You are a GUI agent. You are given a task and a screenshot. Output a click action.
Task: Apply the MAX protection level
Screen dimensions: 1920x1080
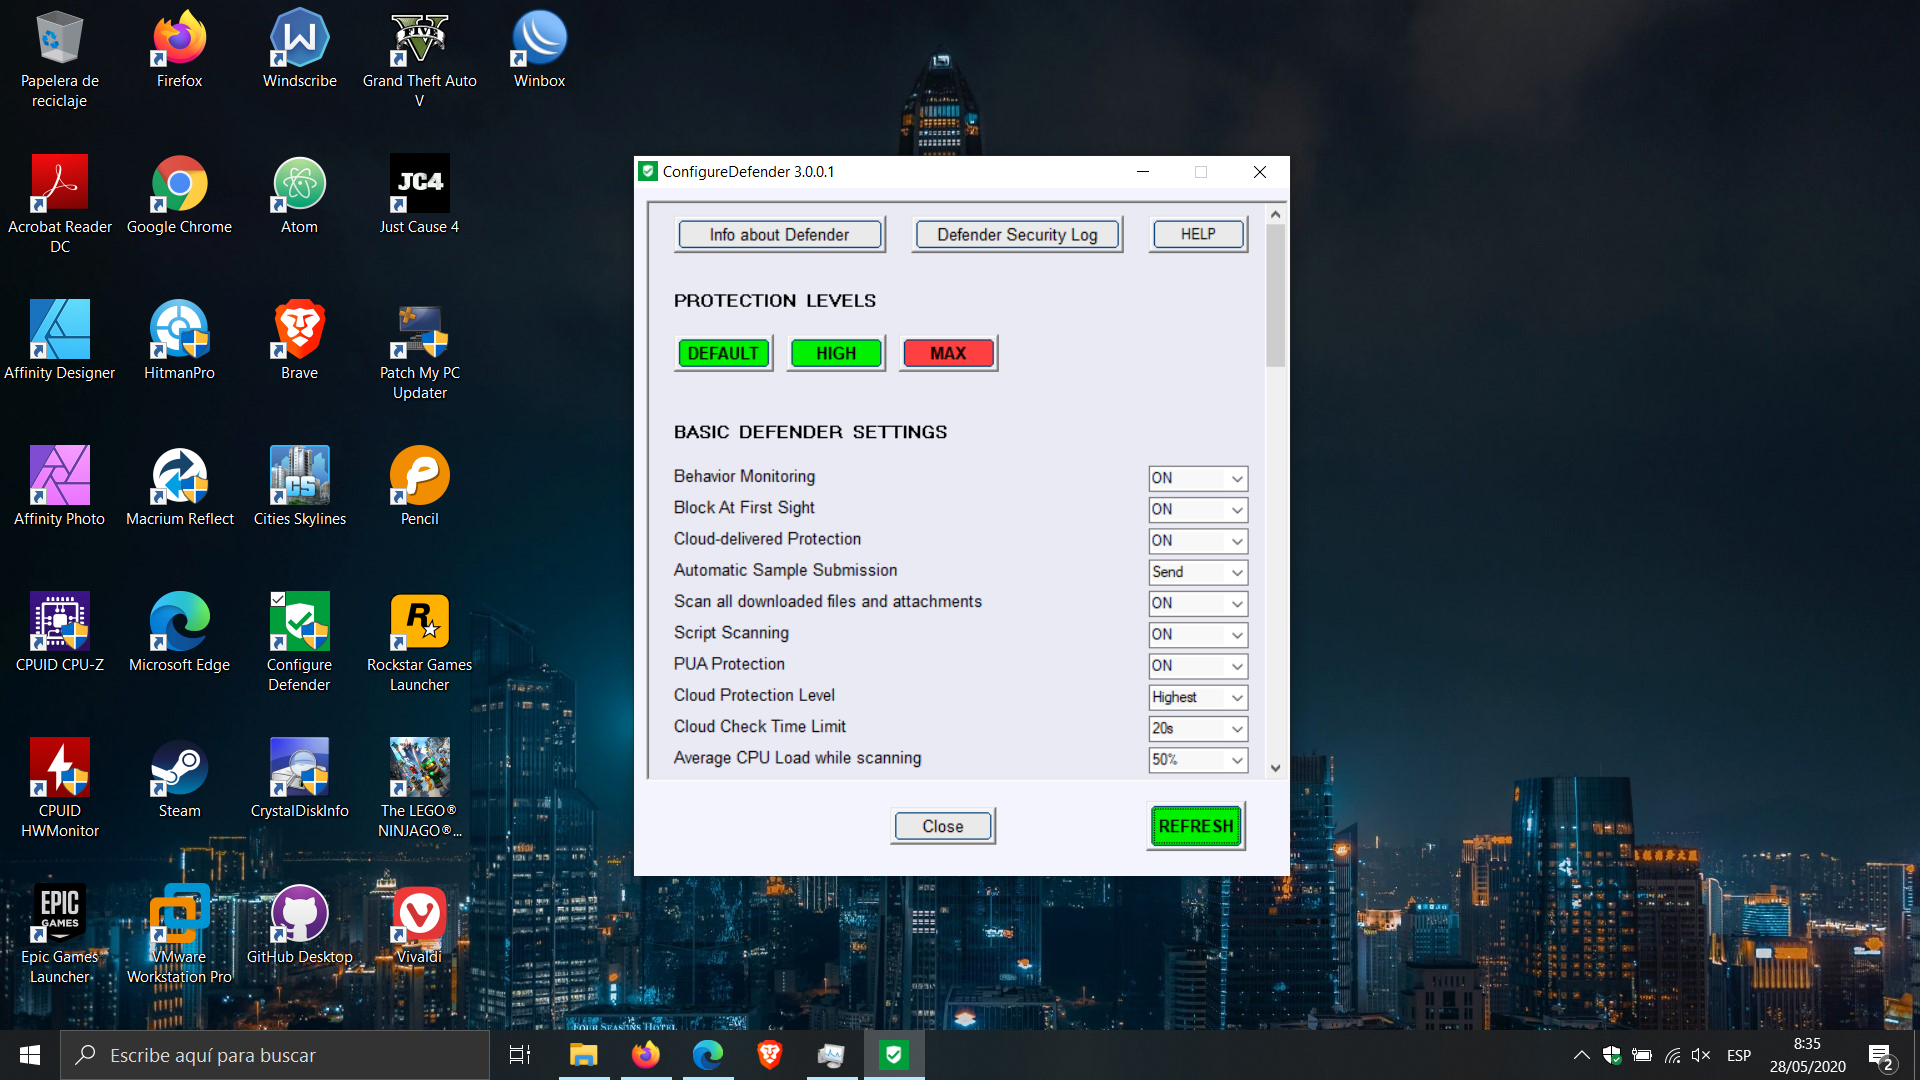[x=947, y=354]
